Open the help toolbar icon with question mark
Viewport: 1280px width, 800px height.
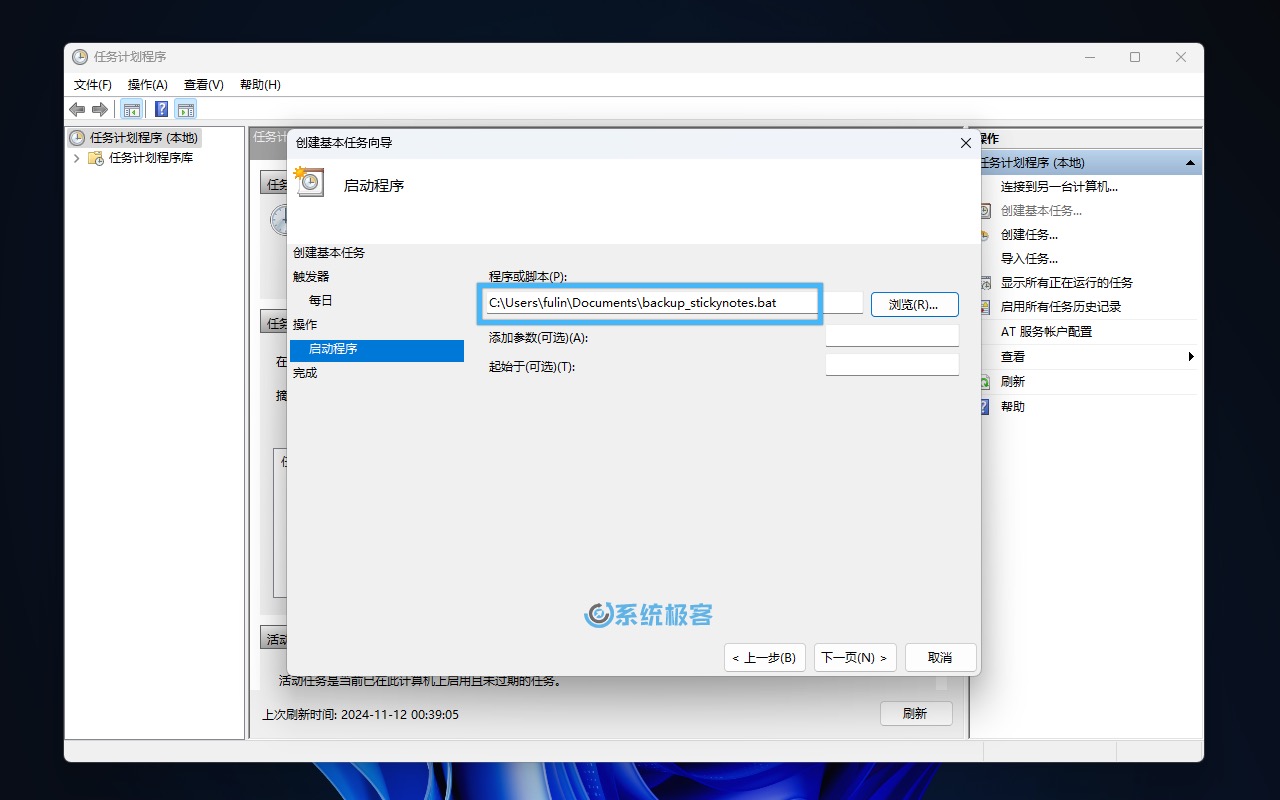(x=161, y=109)
